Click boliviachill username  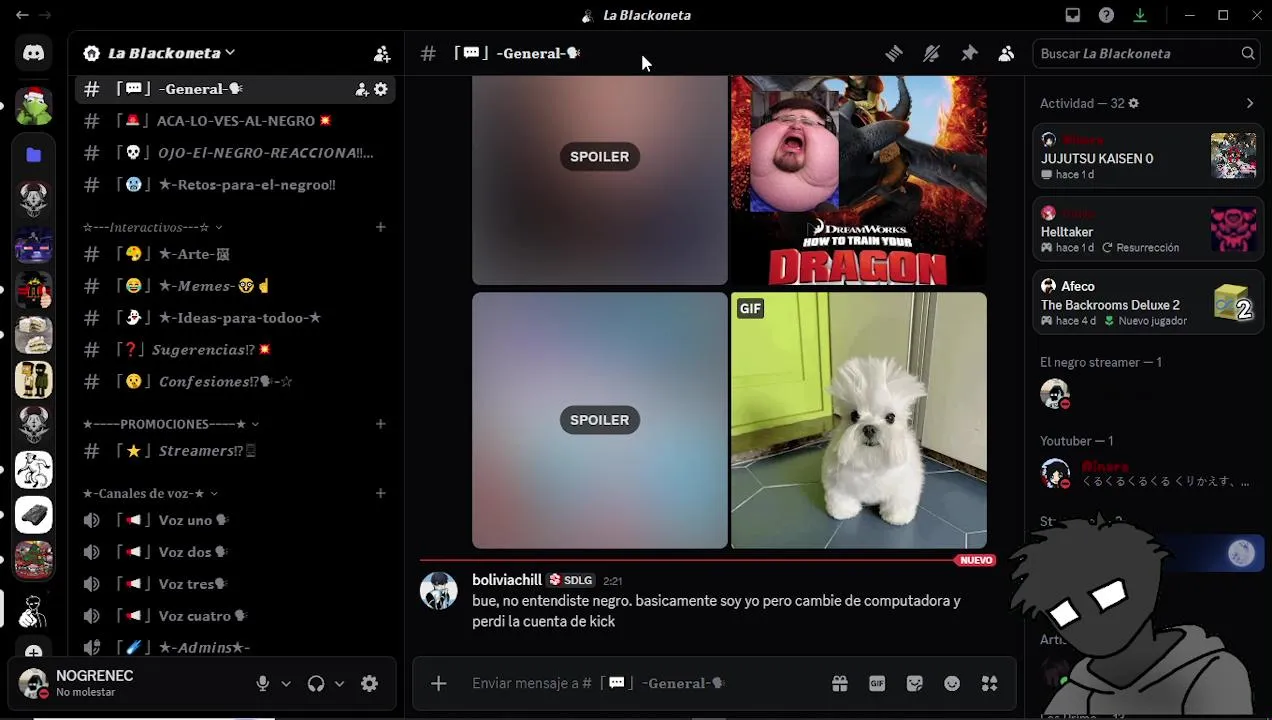coord(507,580)
